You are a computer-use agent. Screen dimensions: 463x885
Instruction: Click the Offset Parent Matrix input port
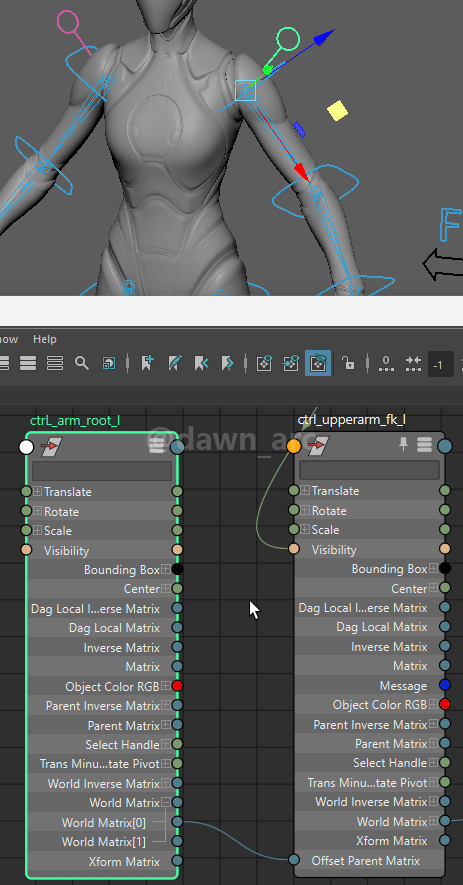(x=294, y=860)
